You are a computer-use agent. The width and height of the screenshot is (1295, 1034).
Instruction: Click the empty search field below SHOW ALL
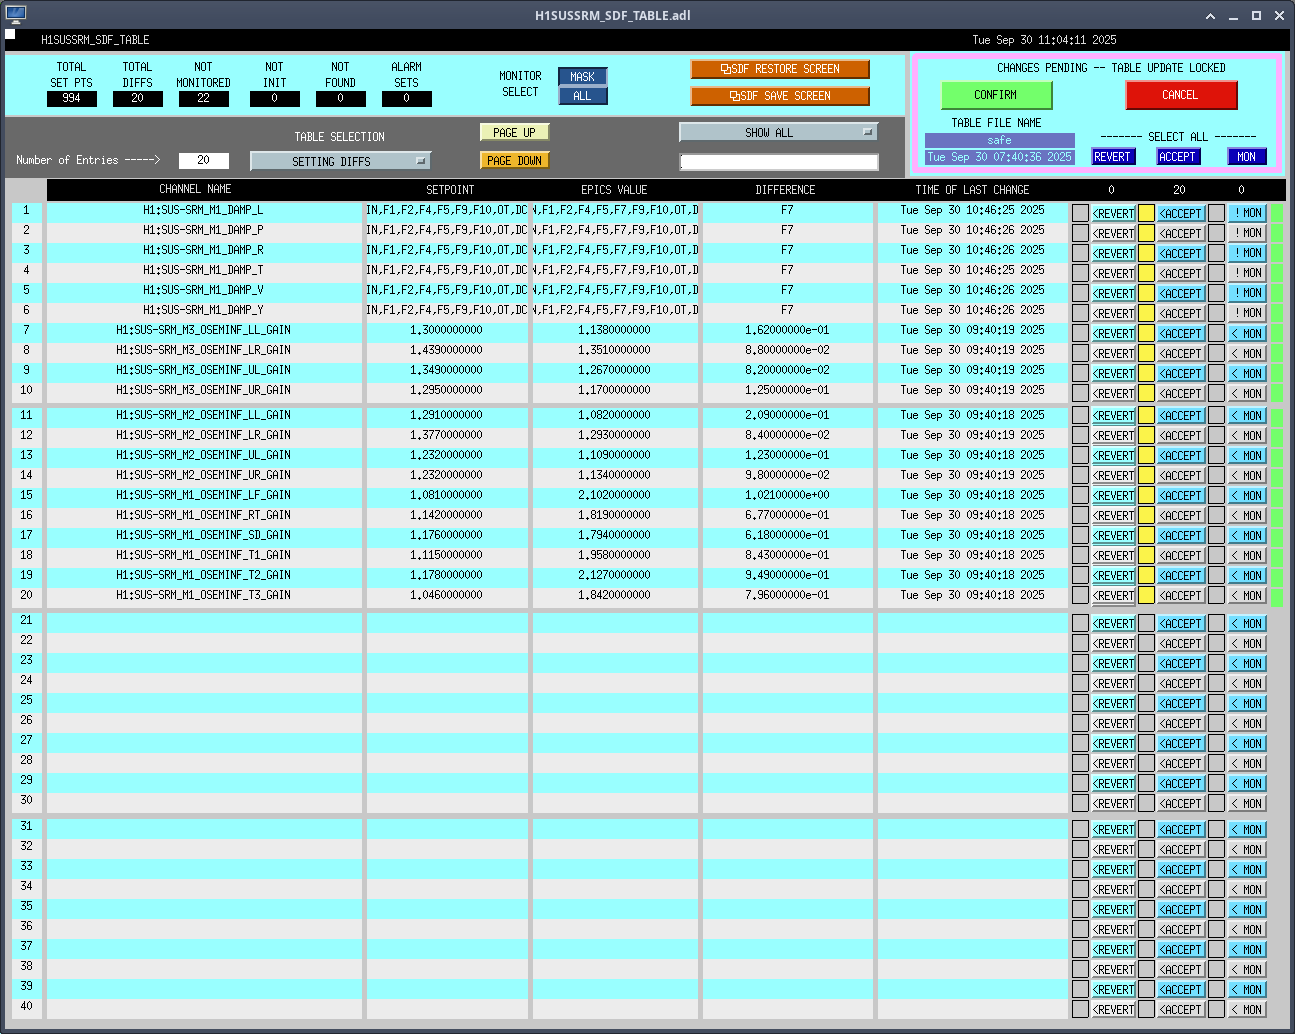pyautogui.click(x=778, y=162)
